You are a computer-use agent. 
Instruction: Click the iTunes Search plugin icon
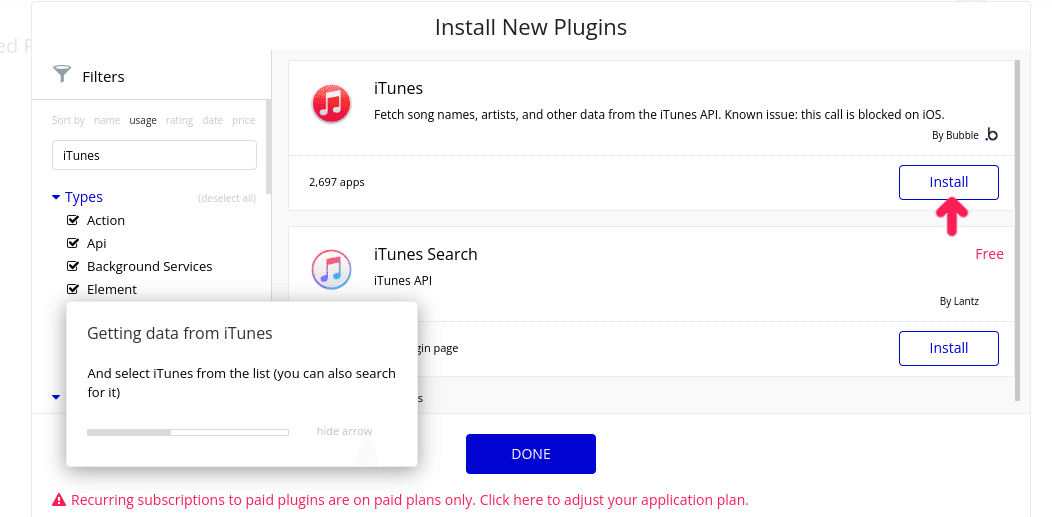click(x=331, y=270)
